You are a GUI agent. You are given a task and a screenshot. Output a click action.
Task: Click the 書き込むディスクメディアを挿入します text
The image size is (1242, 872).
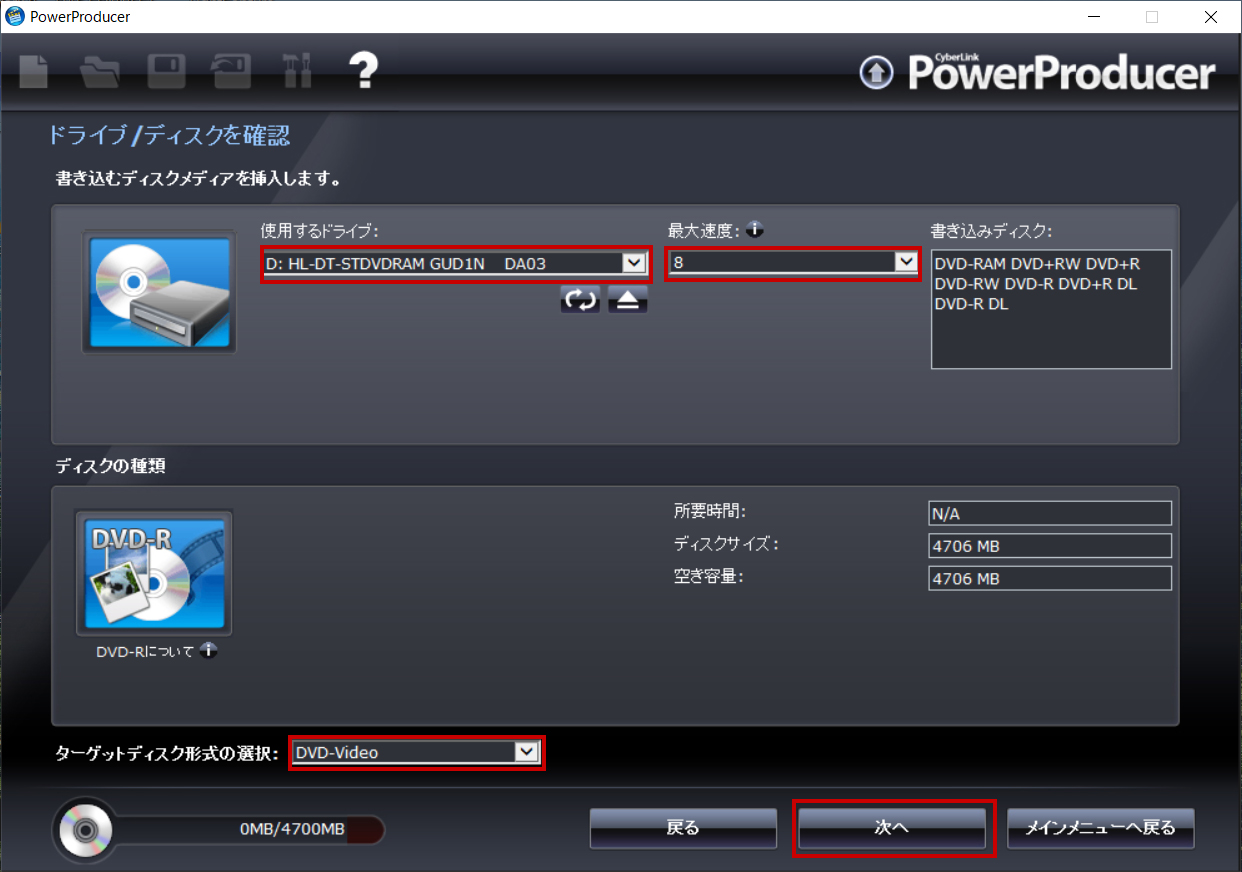[198, 180]
